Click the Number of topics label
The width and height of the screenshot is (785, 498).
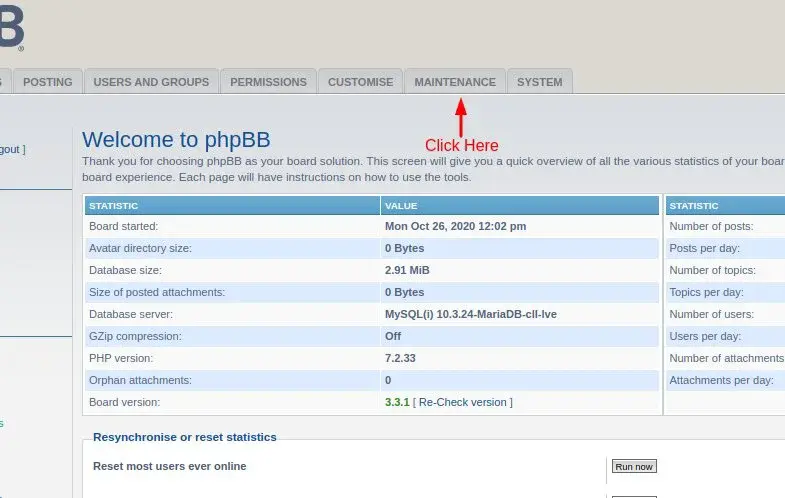[x=712, y=270]
